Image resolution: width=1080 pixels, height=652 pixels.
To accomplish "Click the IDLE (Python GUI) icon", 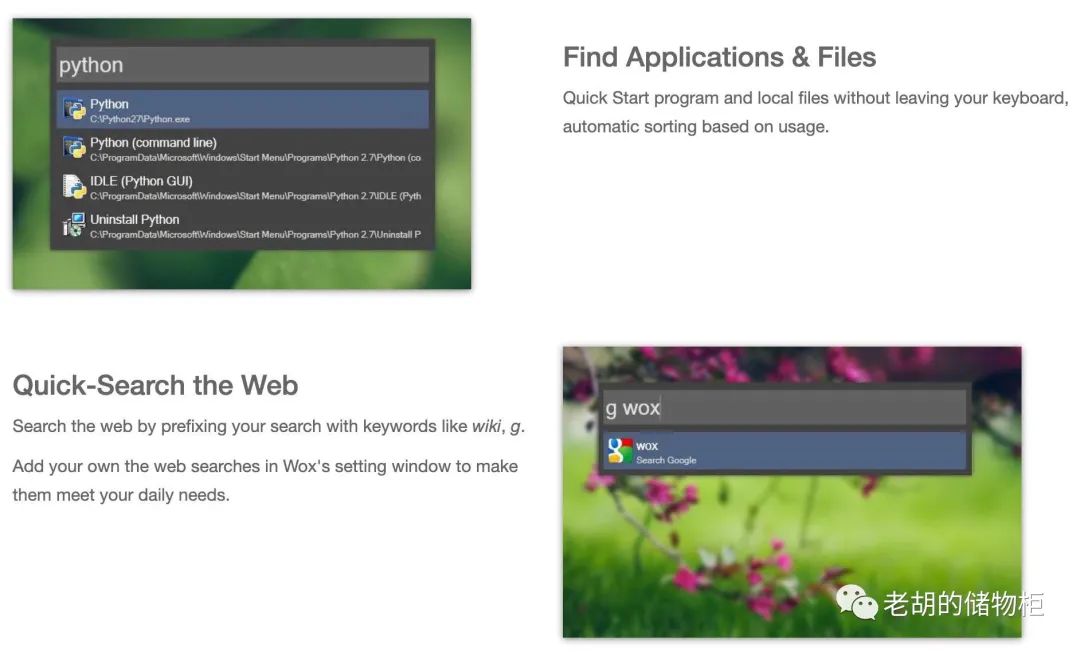I will pos(74,187).
